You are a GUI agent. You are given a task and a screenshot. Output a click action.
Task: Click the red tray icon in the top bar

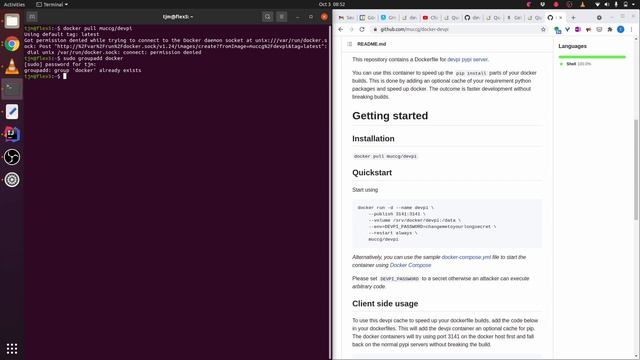pyautogui.click(x=556, y=4)
